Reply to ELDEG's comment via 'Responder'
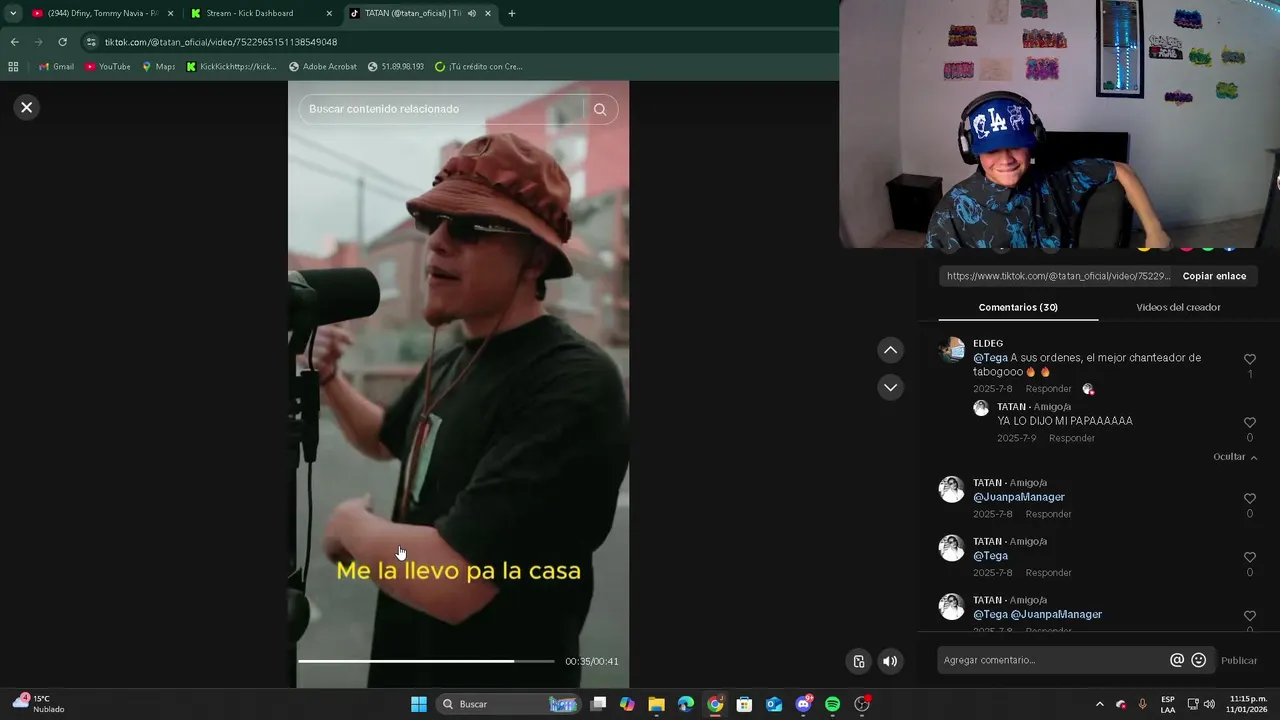The width and height of the screenshot is (1280, 720). (1048, 389)
